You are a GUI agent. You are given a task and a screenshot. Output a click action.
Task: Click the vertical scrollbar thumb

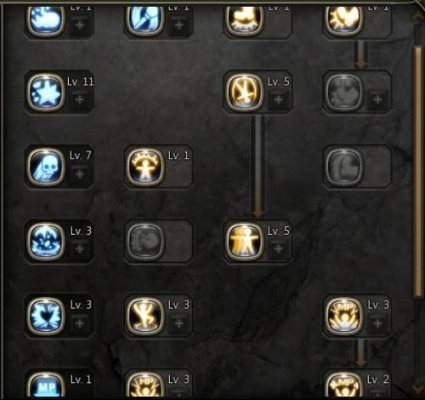tap(418, 172)
